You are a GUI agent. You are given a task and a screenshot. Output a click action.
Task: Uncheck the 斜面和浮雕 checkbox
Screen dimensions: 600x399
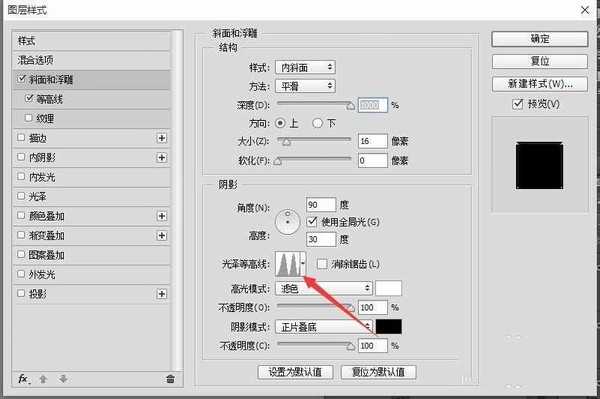tap(21, 79)
